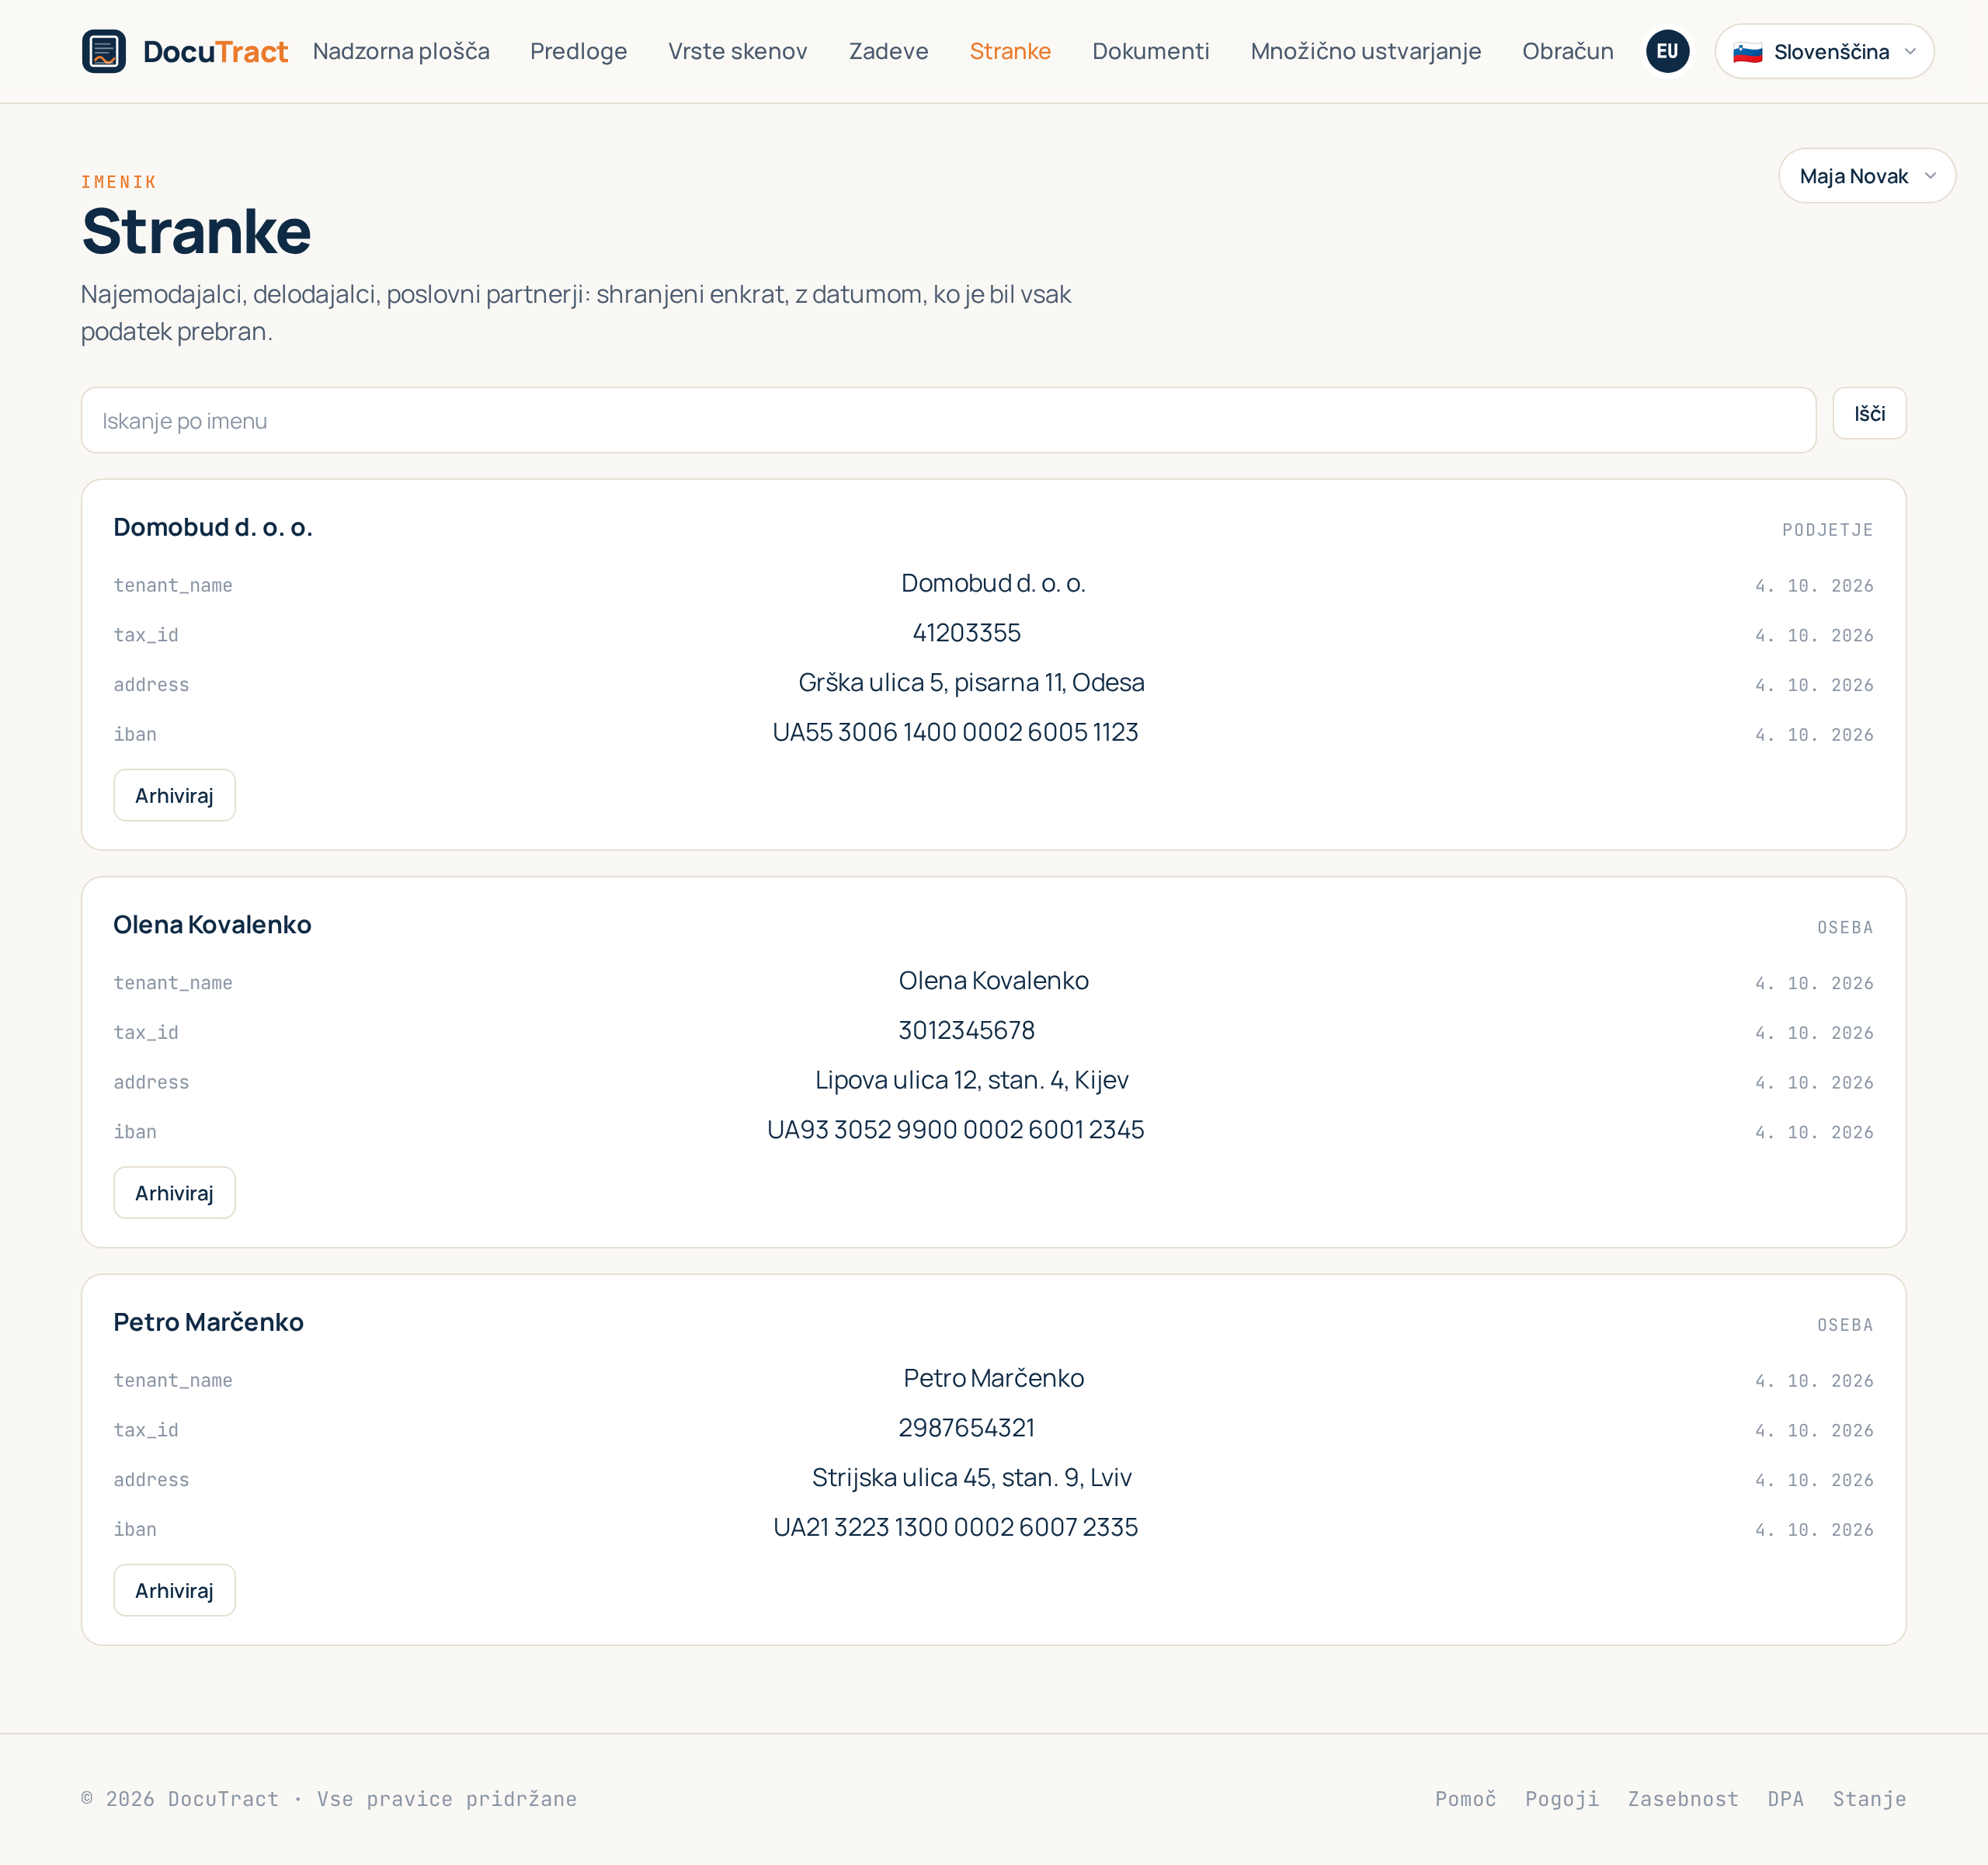
Task: Open Vrste skenov in navigation
Action: (737, 51)
